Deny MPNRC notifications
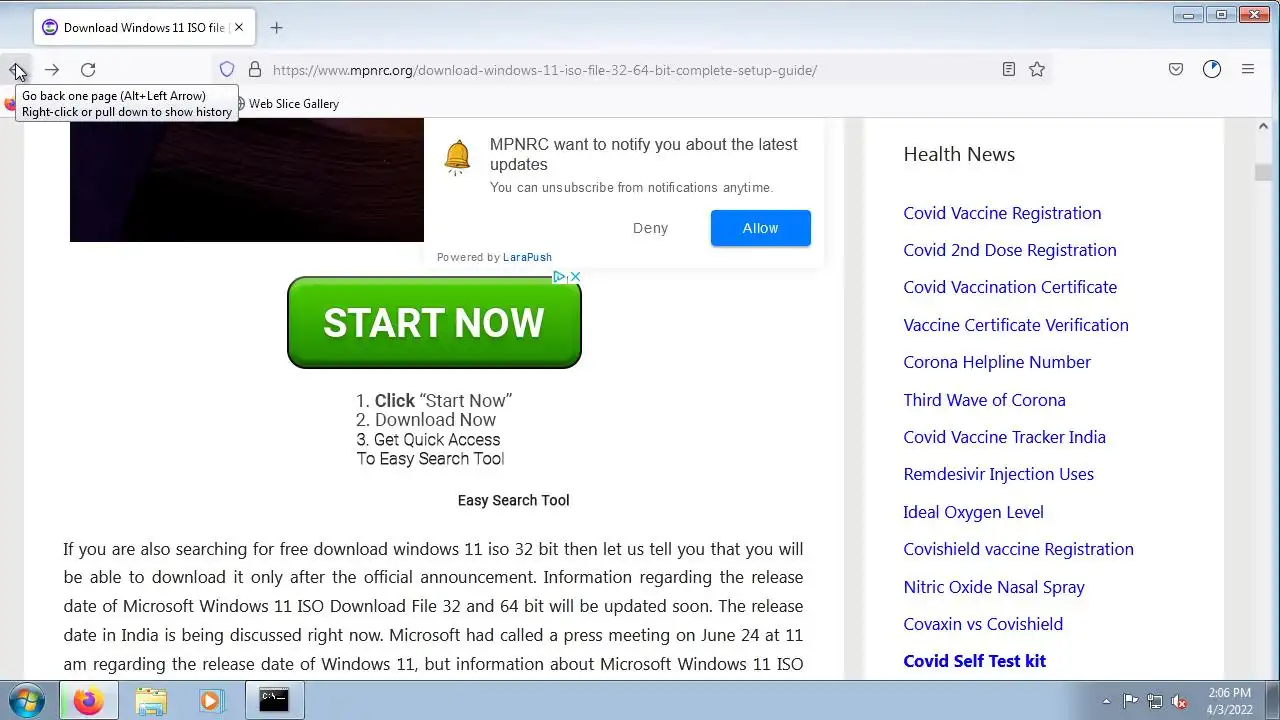 [650, 228]
